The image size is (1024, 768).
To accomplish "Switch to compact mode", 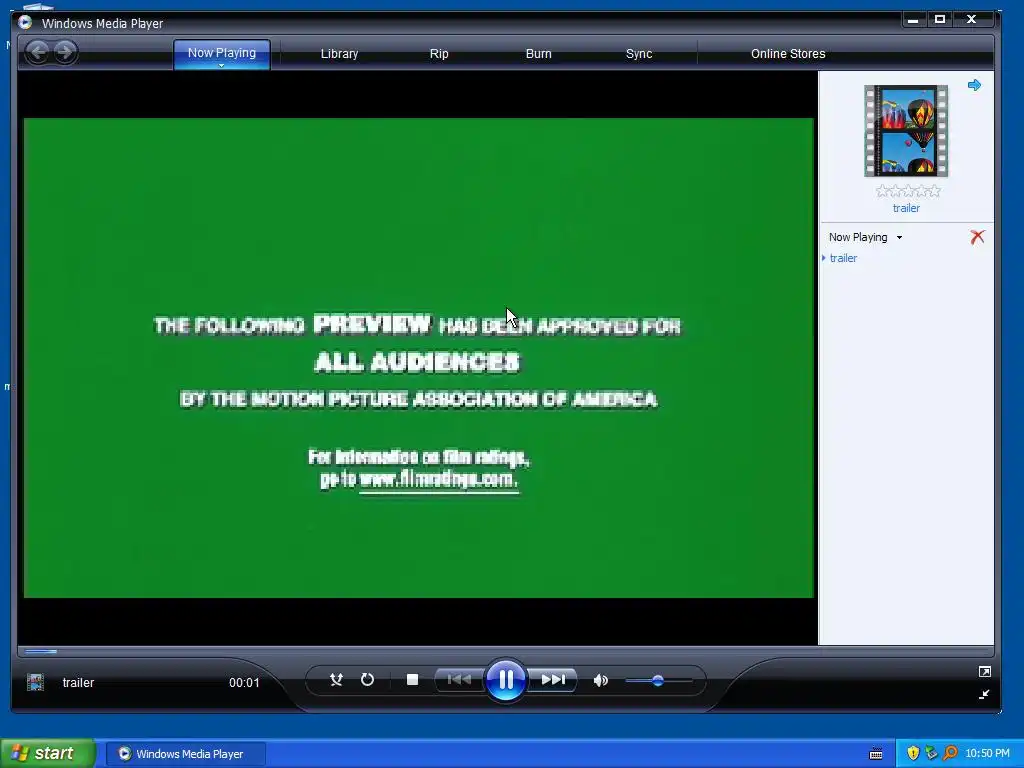I will pos(984,694).
